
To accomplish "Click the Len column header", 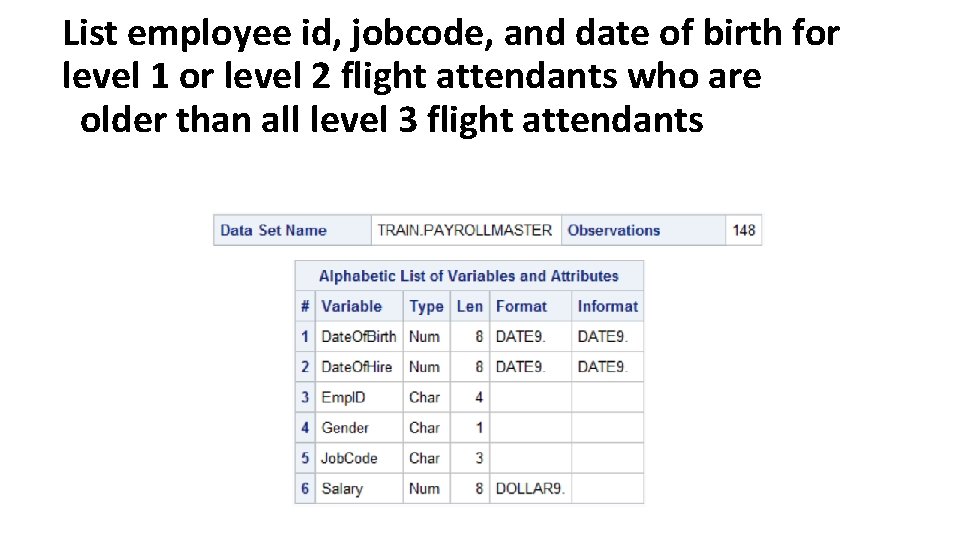I will pos(470,306).
